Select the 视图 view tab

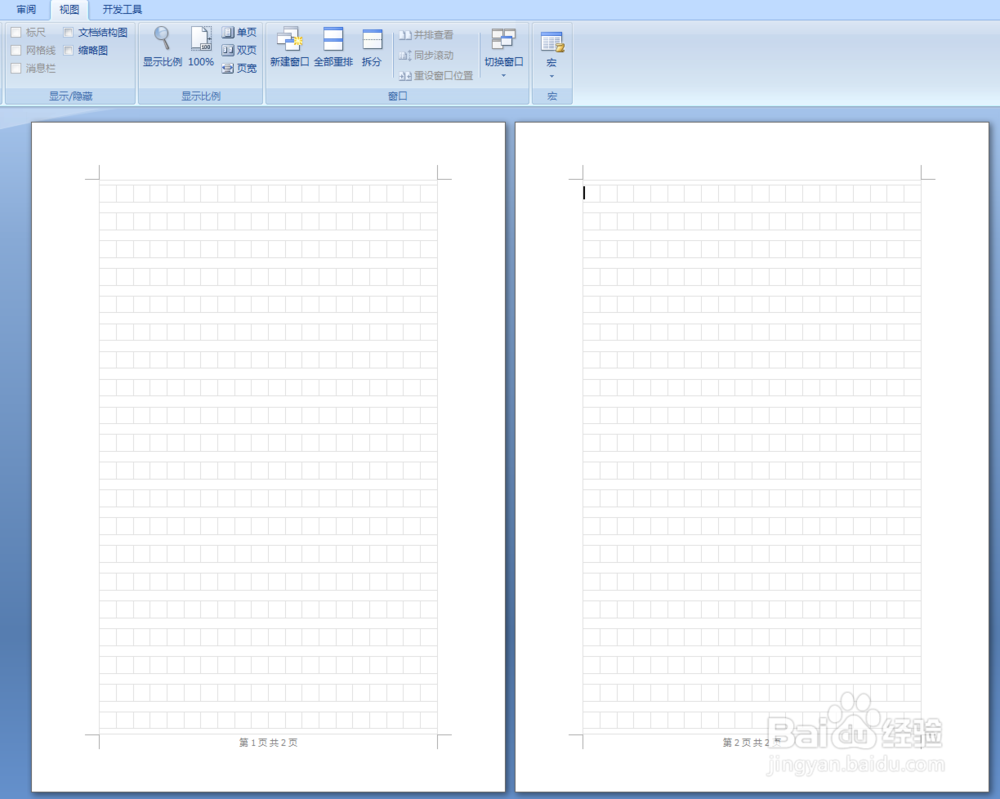click(70, 10)
